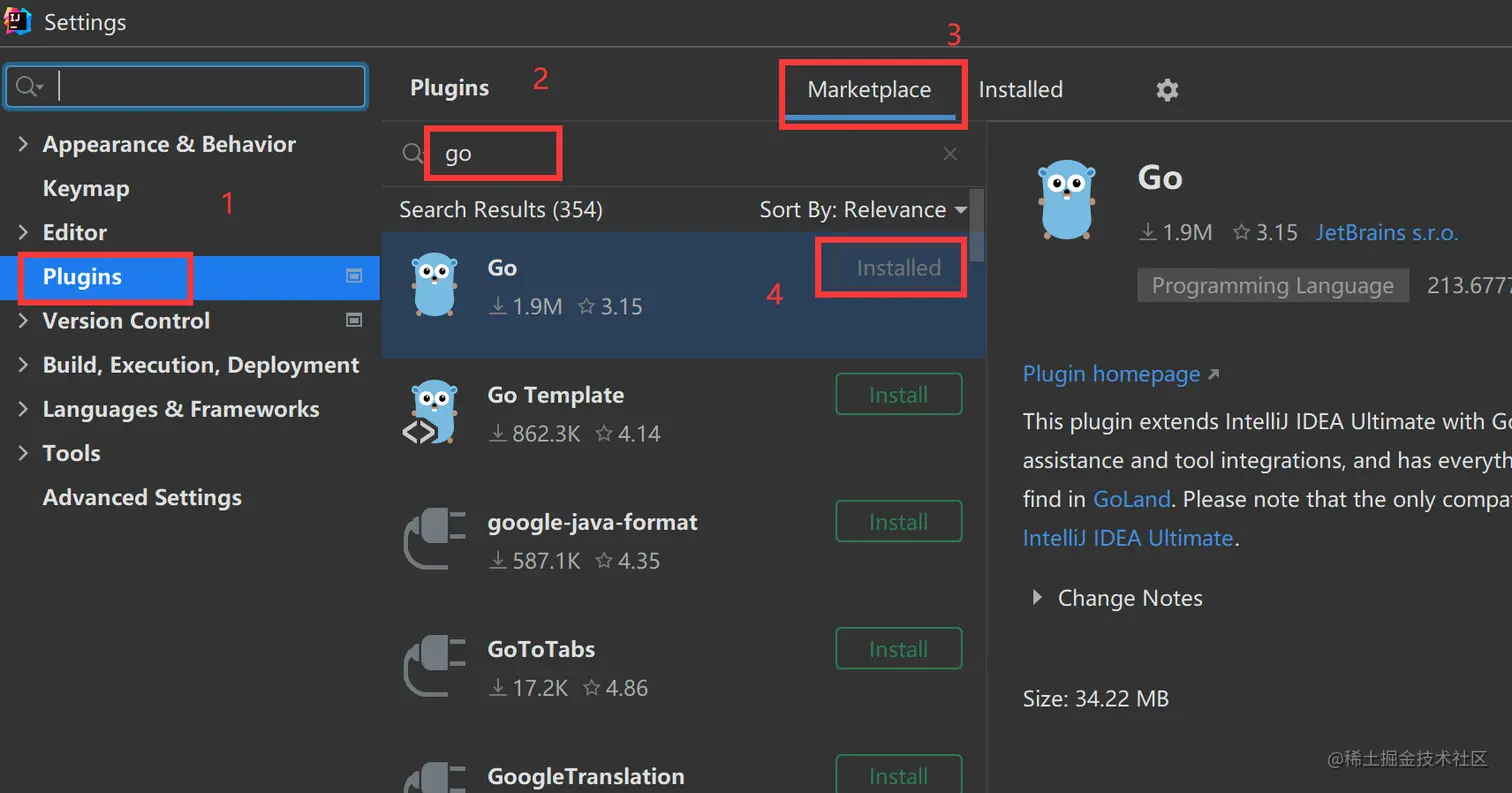1512x793 pixels.
Task: Click the plugin search magnifier icon
Action: tap(412, 153)
